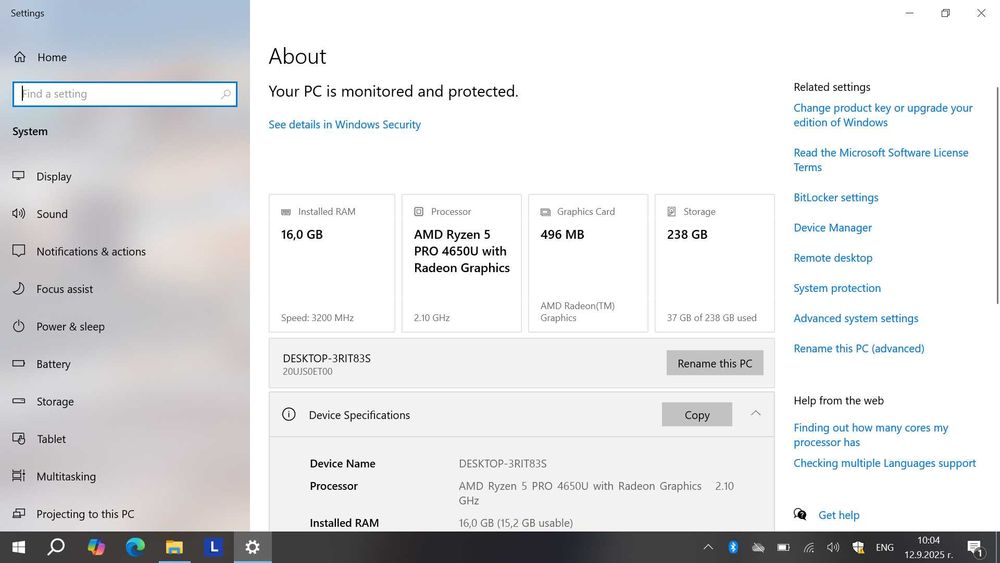
Task: Click the Device Specifications info icon
Action: tap(289, 414)
